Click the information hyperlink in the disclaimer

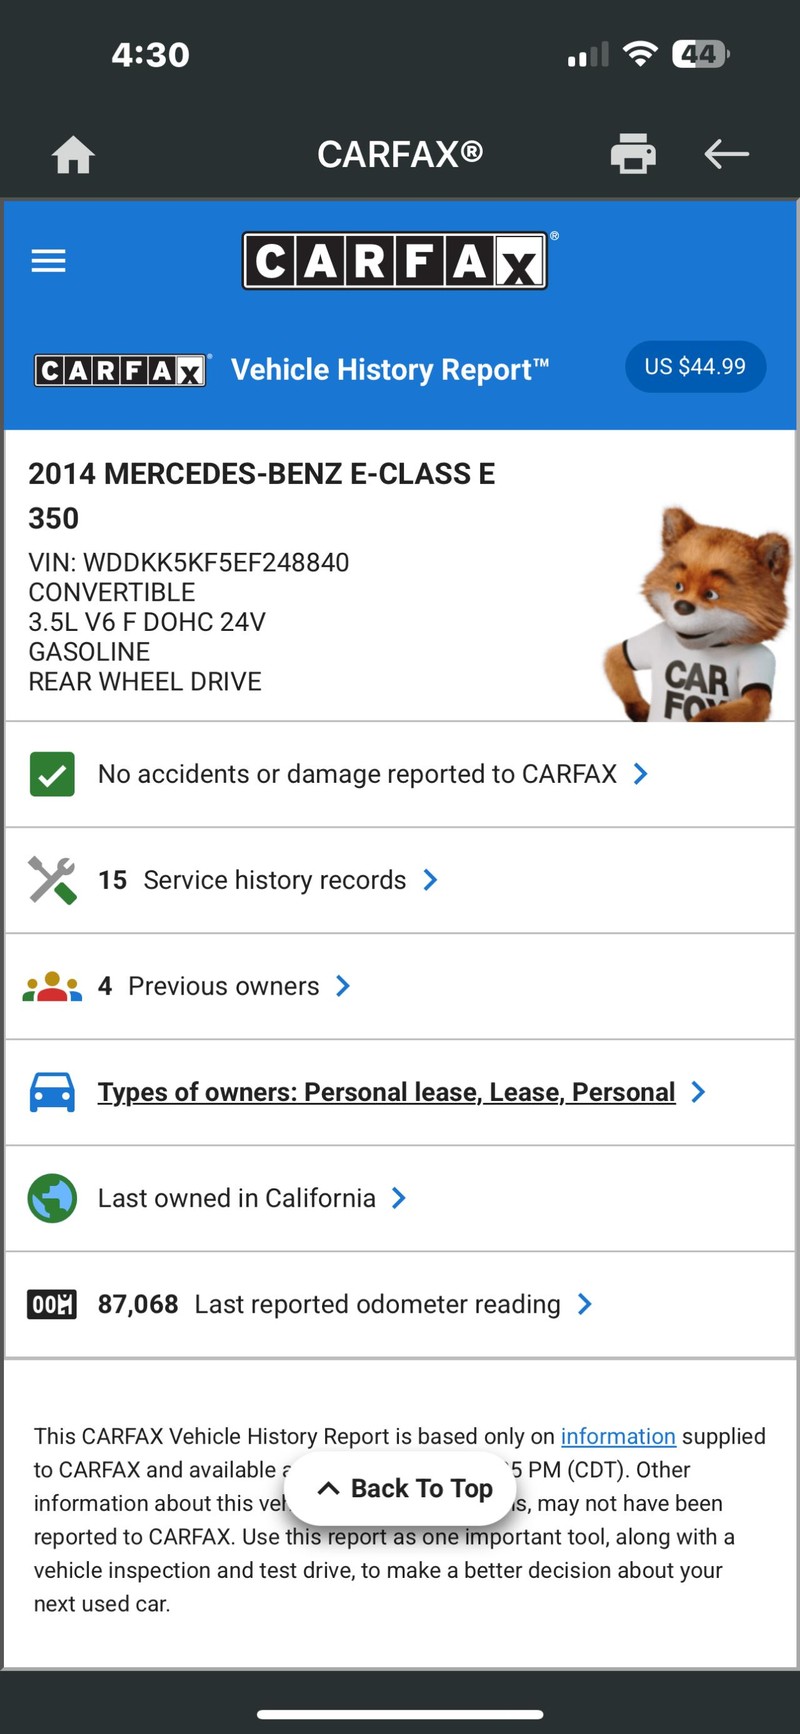click(x=618, y=1436)
